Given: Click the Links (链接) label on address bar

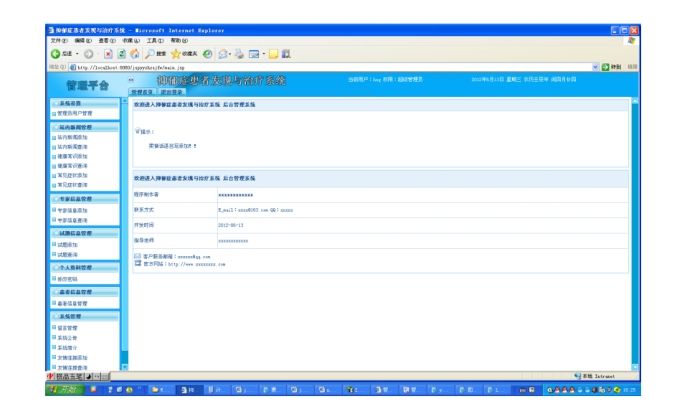Looking at the screenshot, I should click(632, 67).
